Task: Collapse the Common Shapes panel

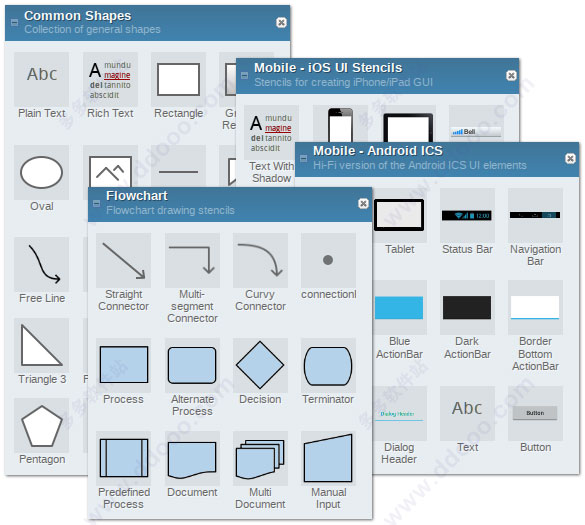Action: click(15, 22)
